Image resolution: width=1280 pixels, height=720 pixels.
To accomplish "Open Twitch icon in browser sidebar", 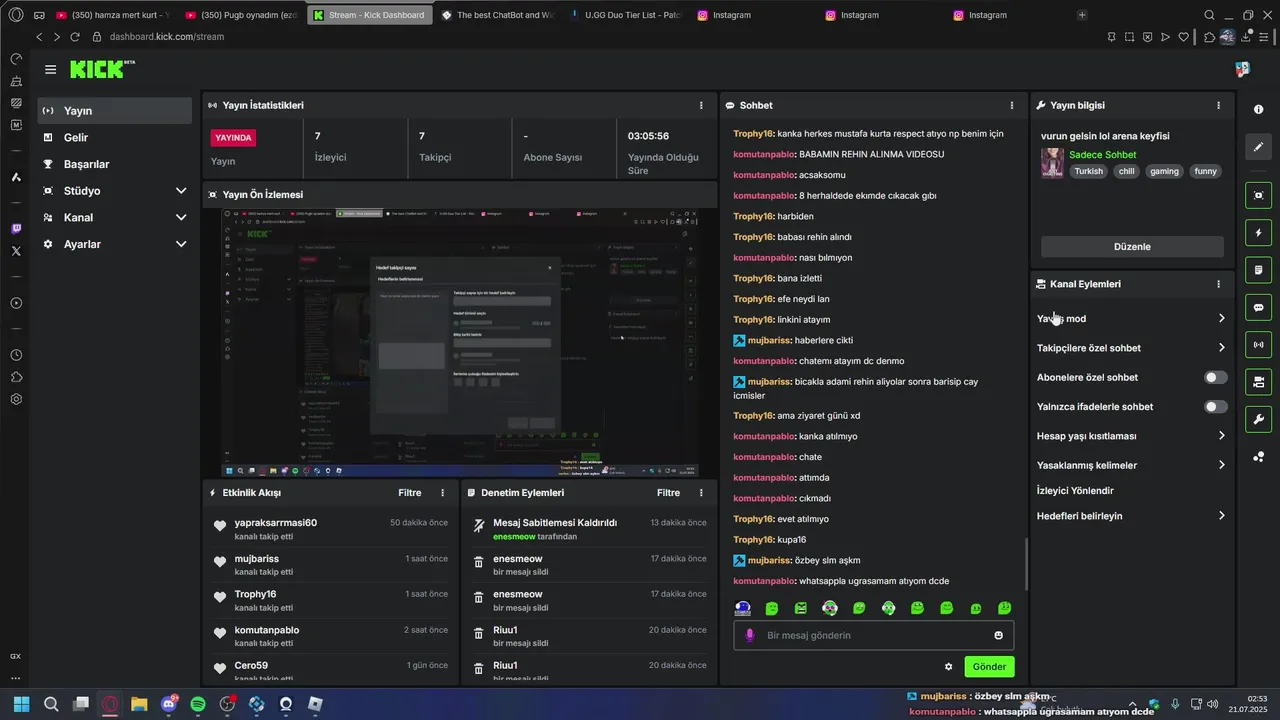I will pyautogui.click(x=16, y=229).
